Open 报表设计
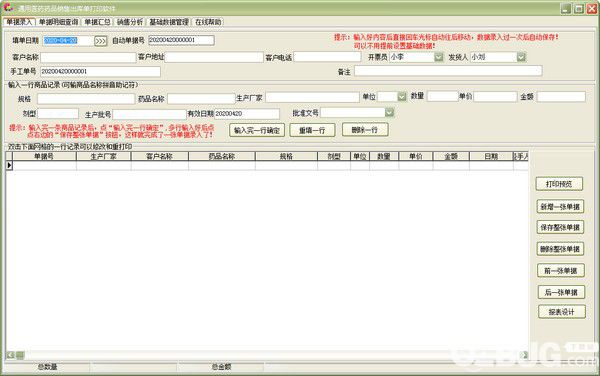Viewport: 600px width, 376px height. 562,312
